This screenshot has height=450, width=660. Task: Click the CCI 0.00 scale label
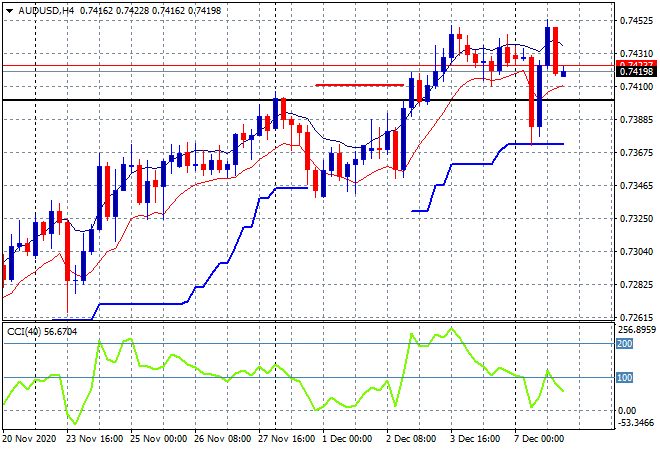pyautogui.click(x=627, y=410)
